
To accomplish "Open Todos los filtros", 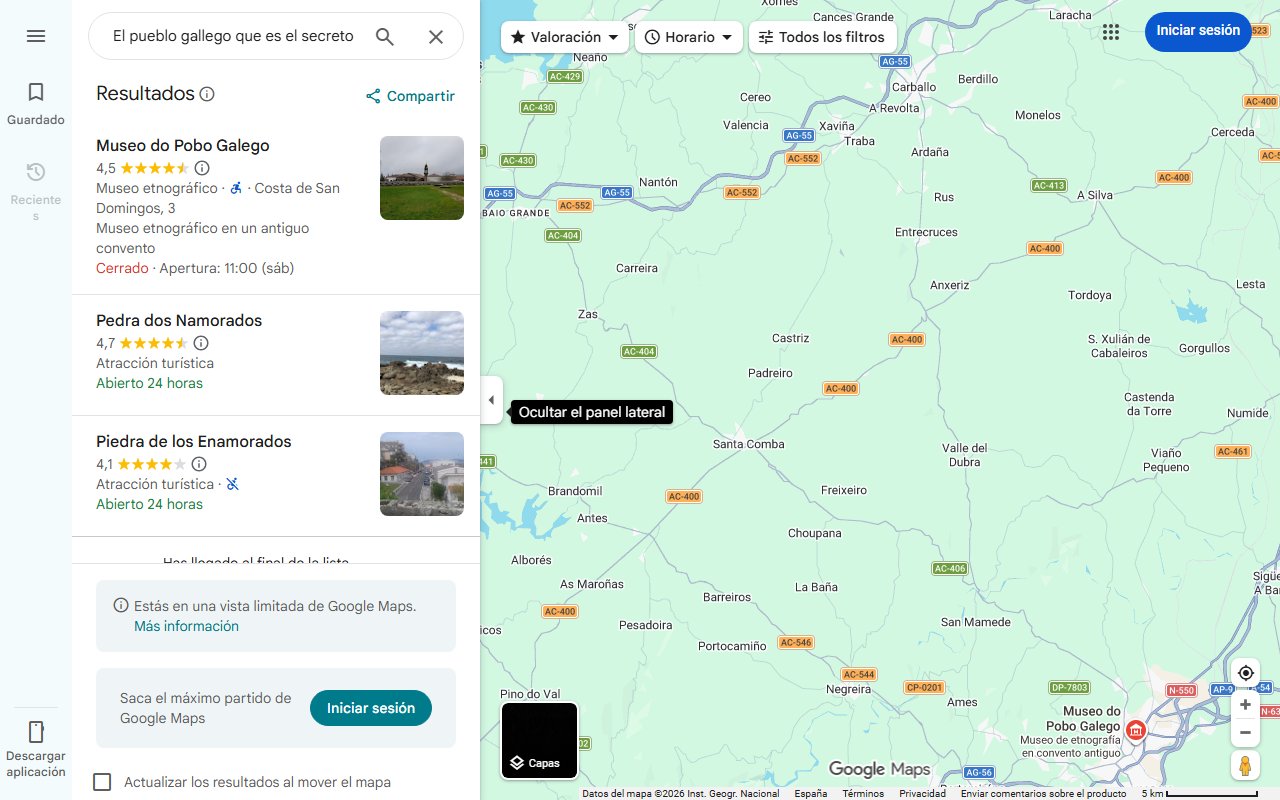I will pyautogui.click(x=821, y=37).
